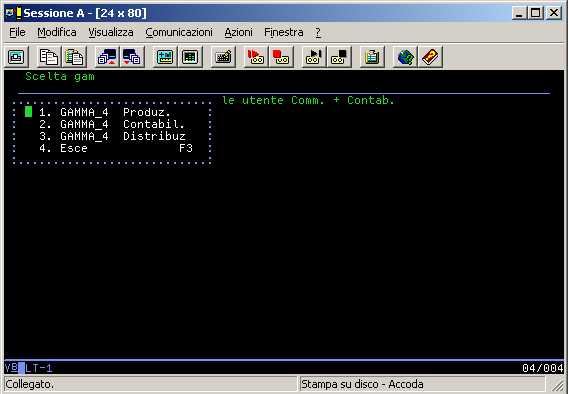Screen dimensions: 568x394
Task: Stop macro recording with the red square cassette icon
Action: [x=281, y=57]
